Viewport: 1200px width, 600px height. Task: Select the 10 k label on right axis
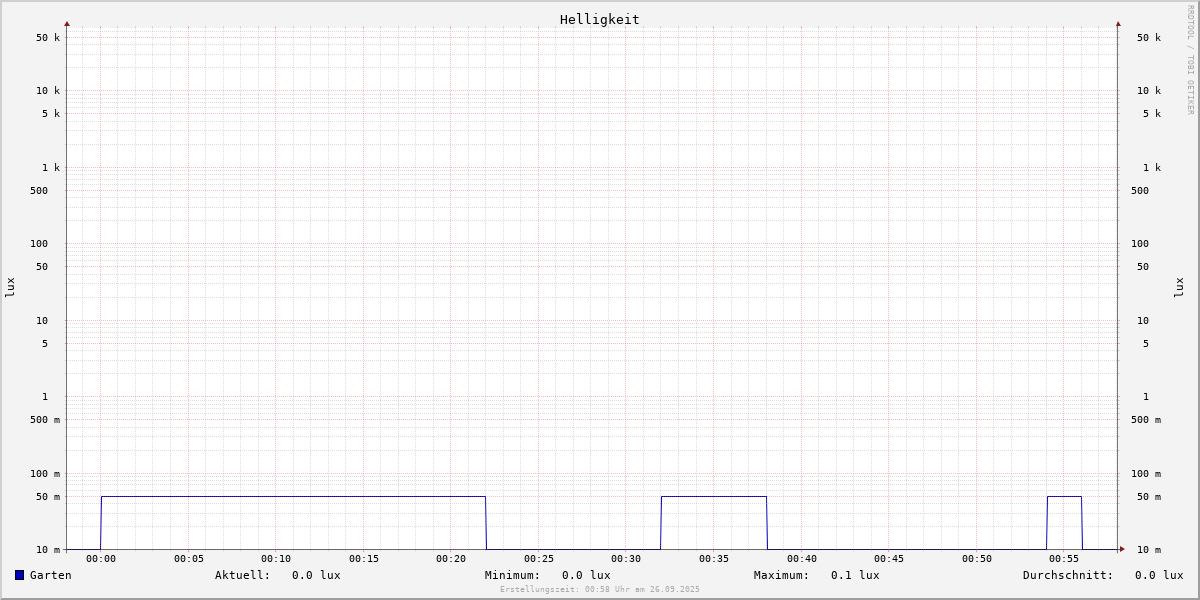pos(1149,91)
